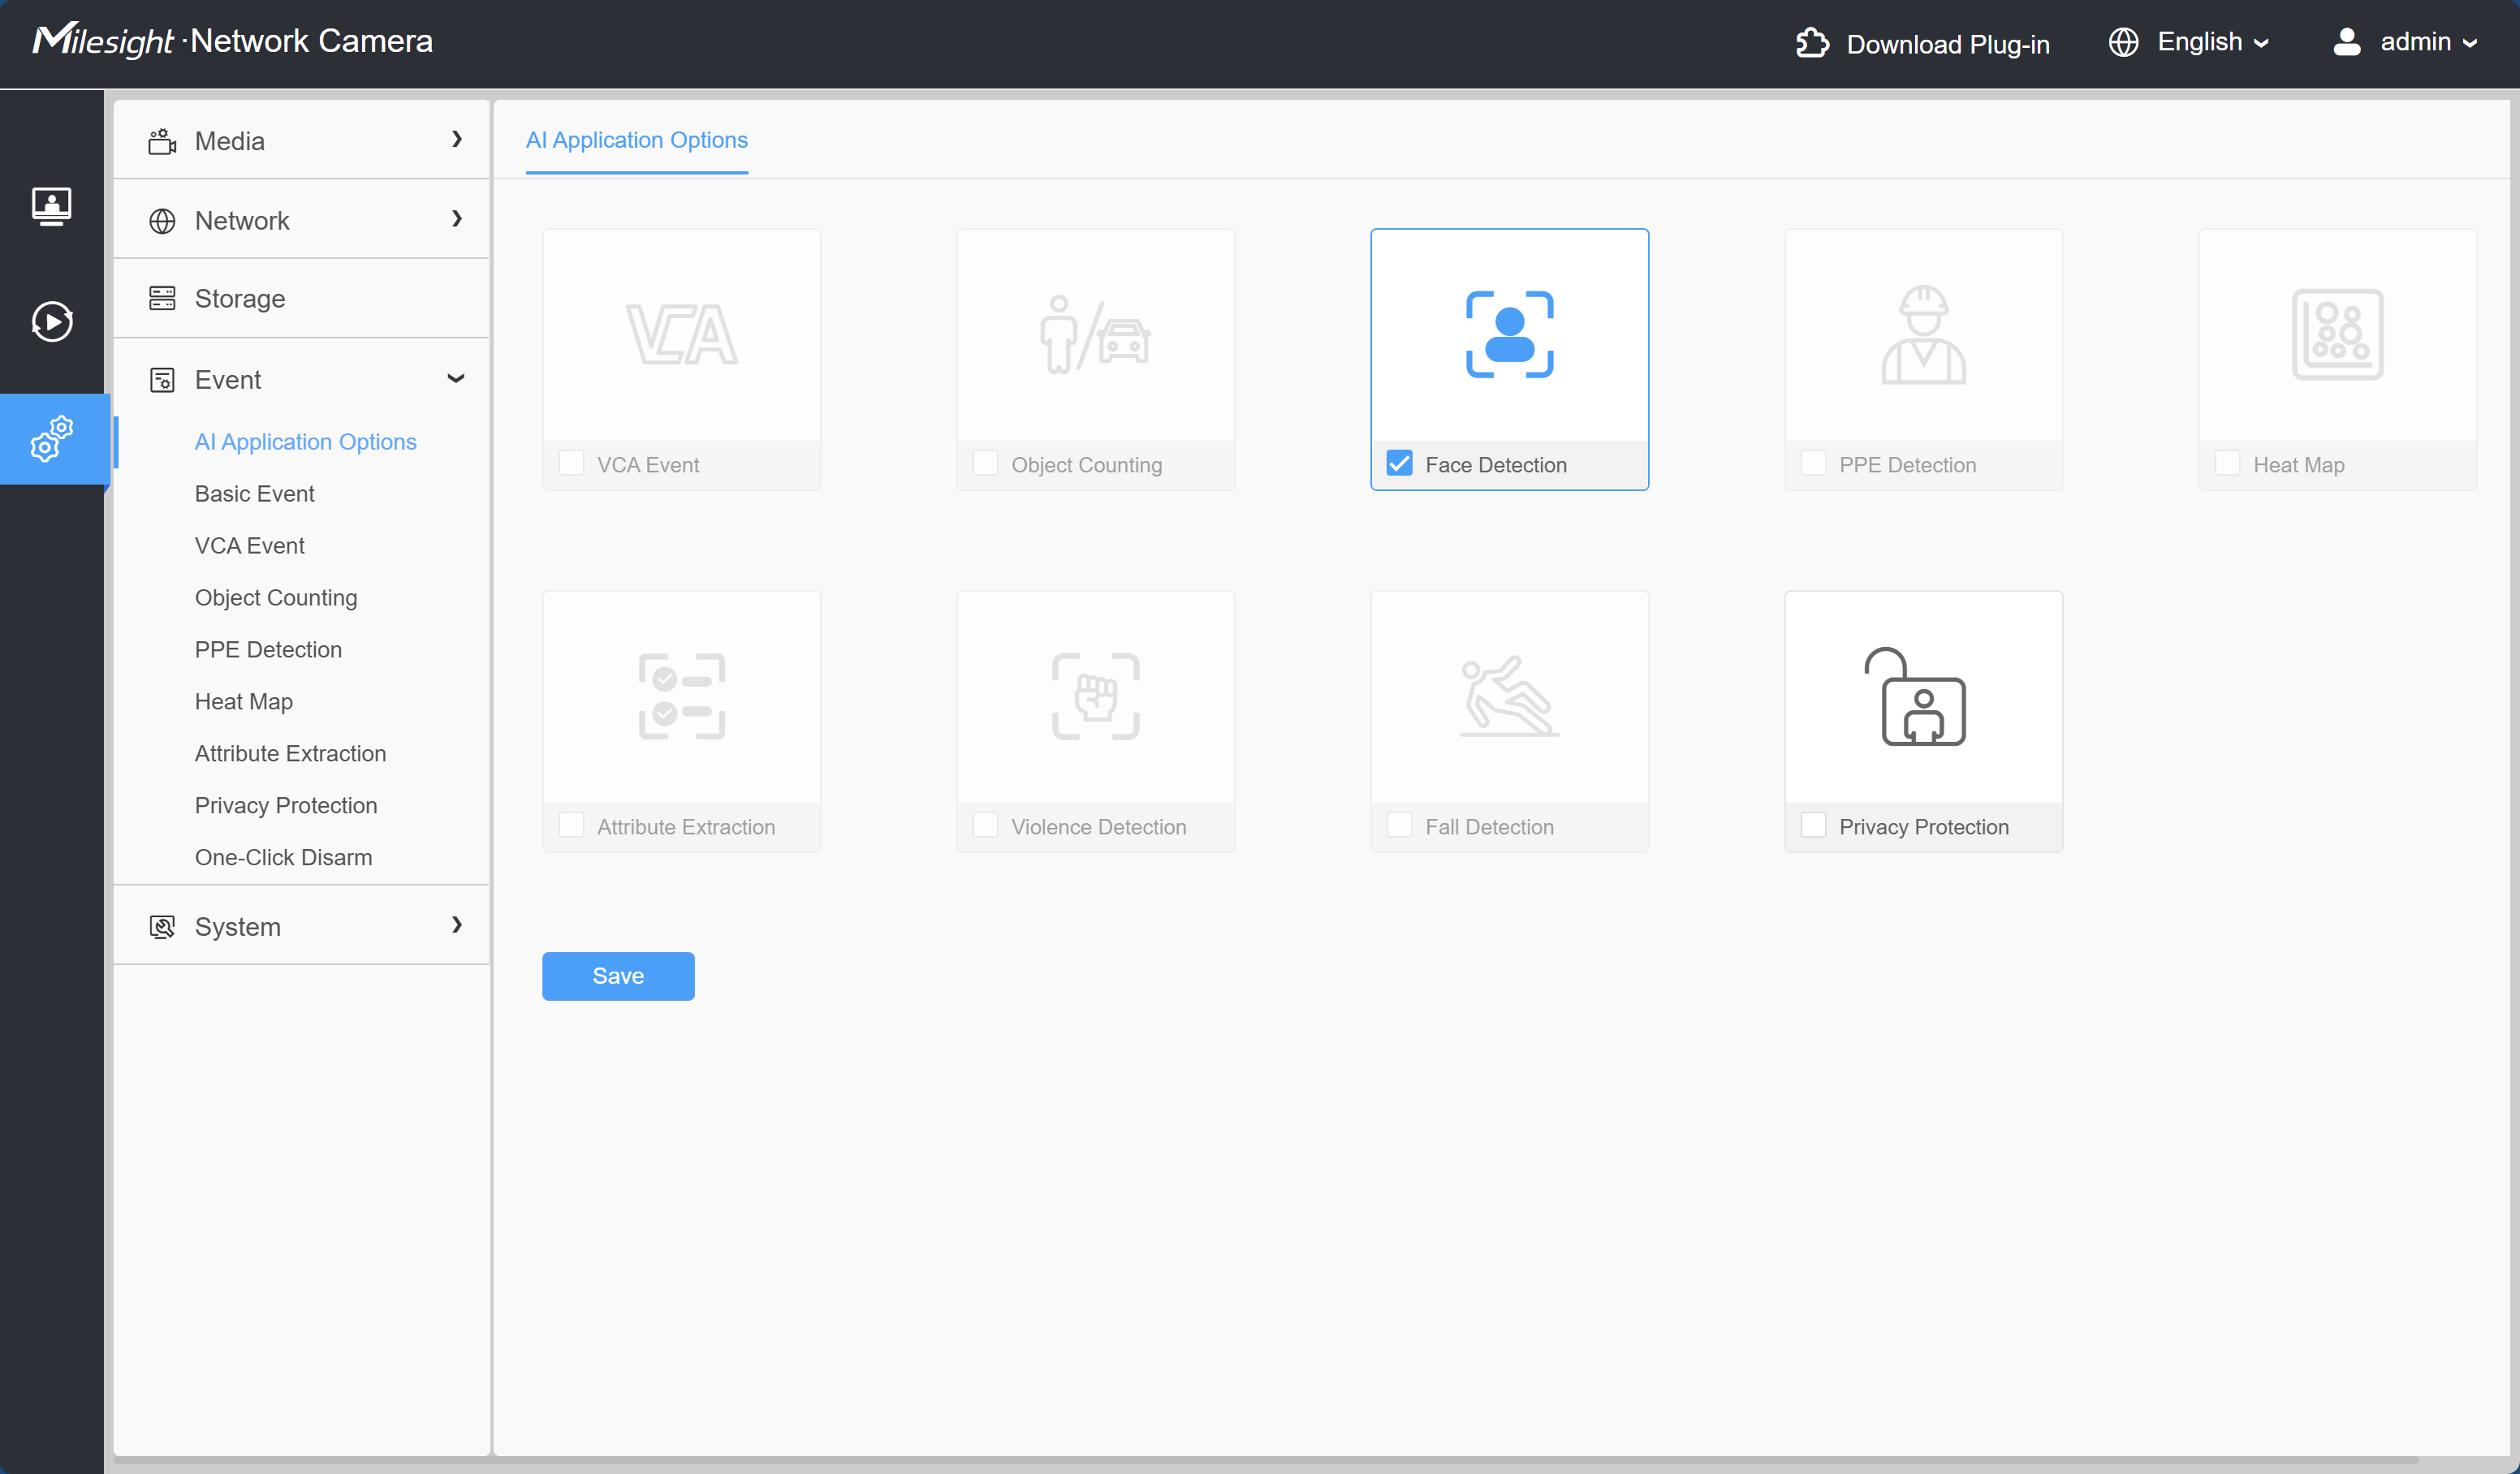
Task: Select the Settings gears icon in the left rail
Action: coord(52,439)
